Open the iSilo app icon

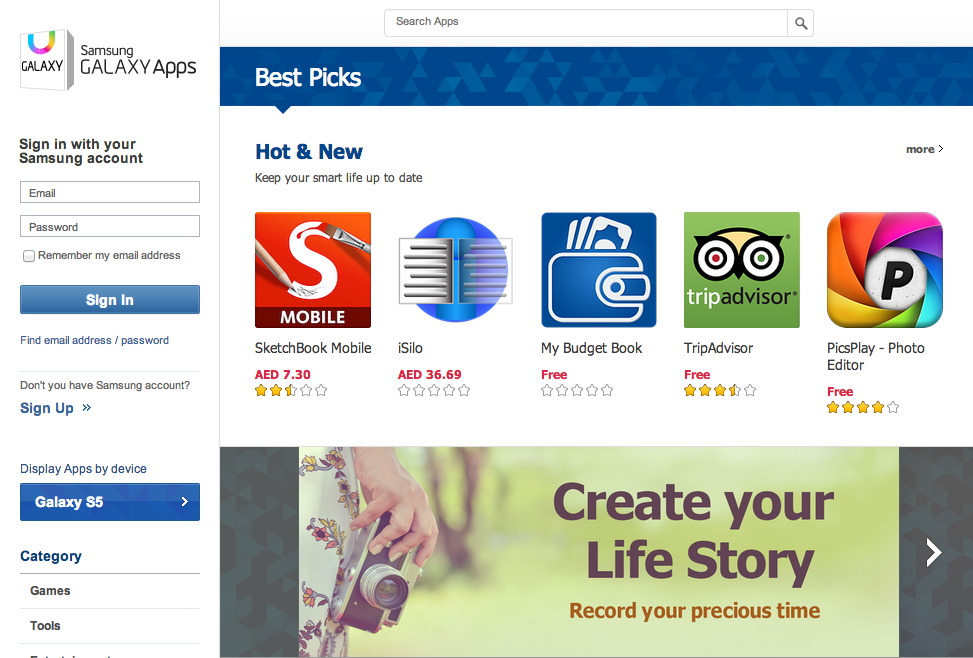(455, 270)
